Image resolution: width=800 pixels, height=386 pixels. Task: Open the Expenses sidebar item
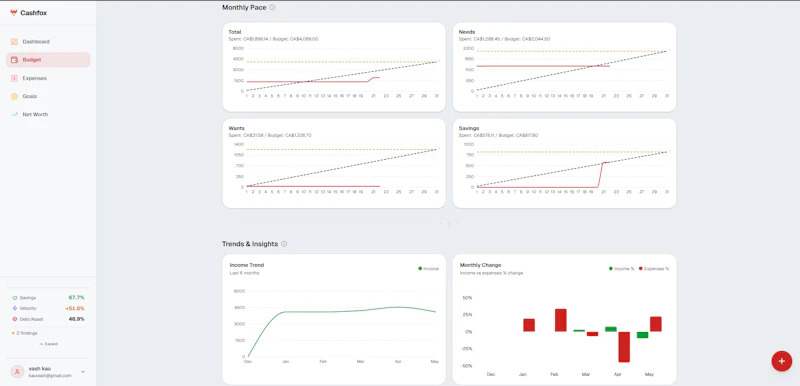tap(48, 78)
